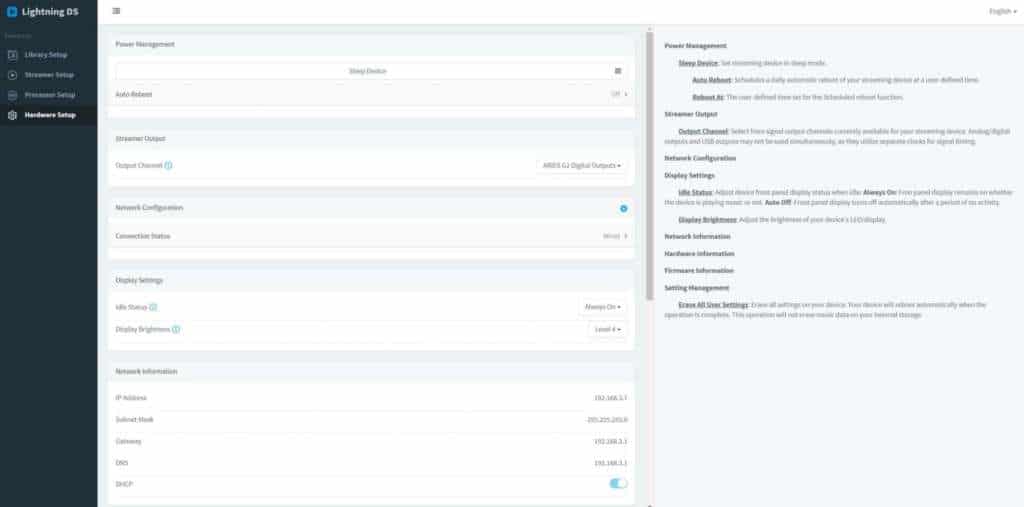Click the DHCP label

(123, 484)
